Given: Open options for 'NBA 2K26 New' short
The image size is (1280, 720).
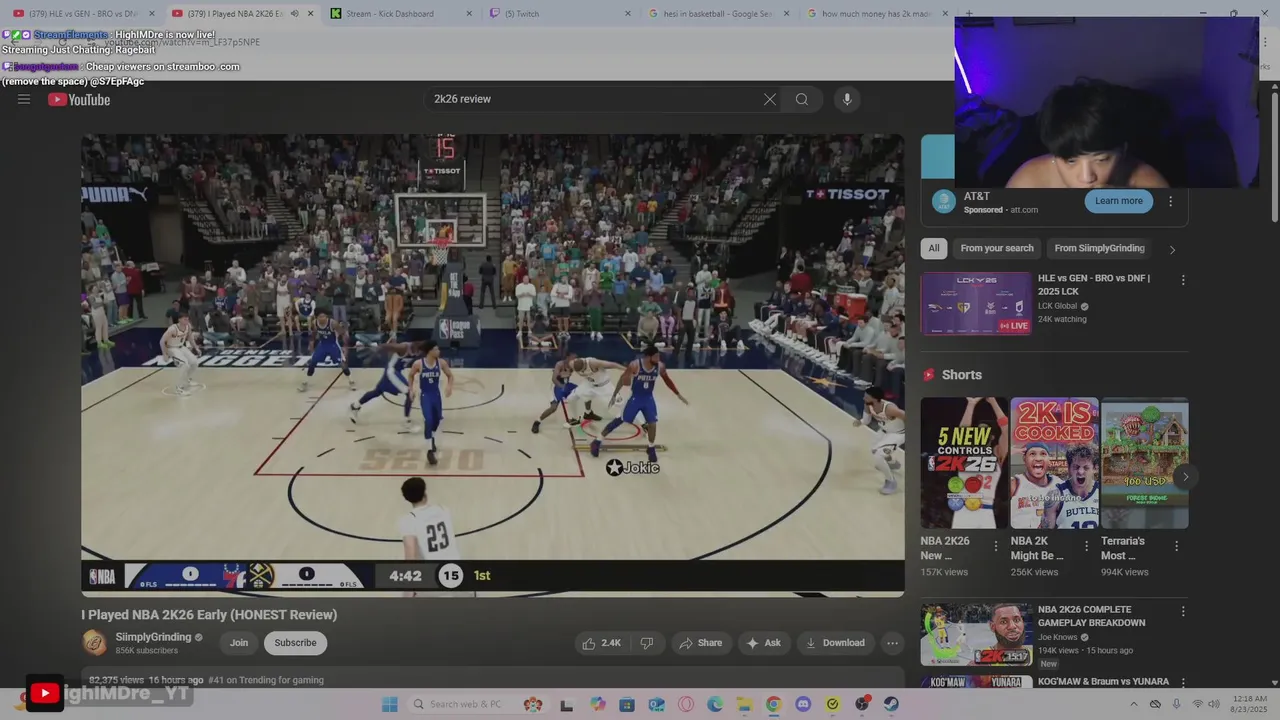Looking at the screenshot, I should pyautogui.click(x=995, y=546).
